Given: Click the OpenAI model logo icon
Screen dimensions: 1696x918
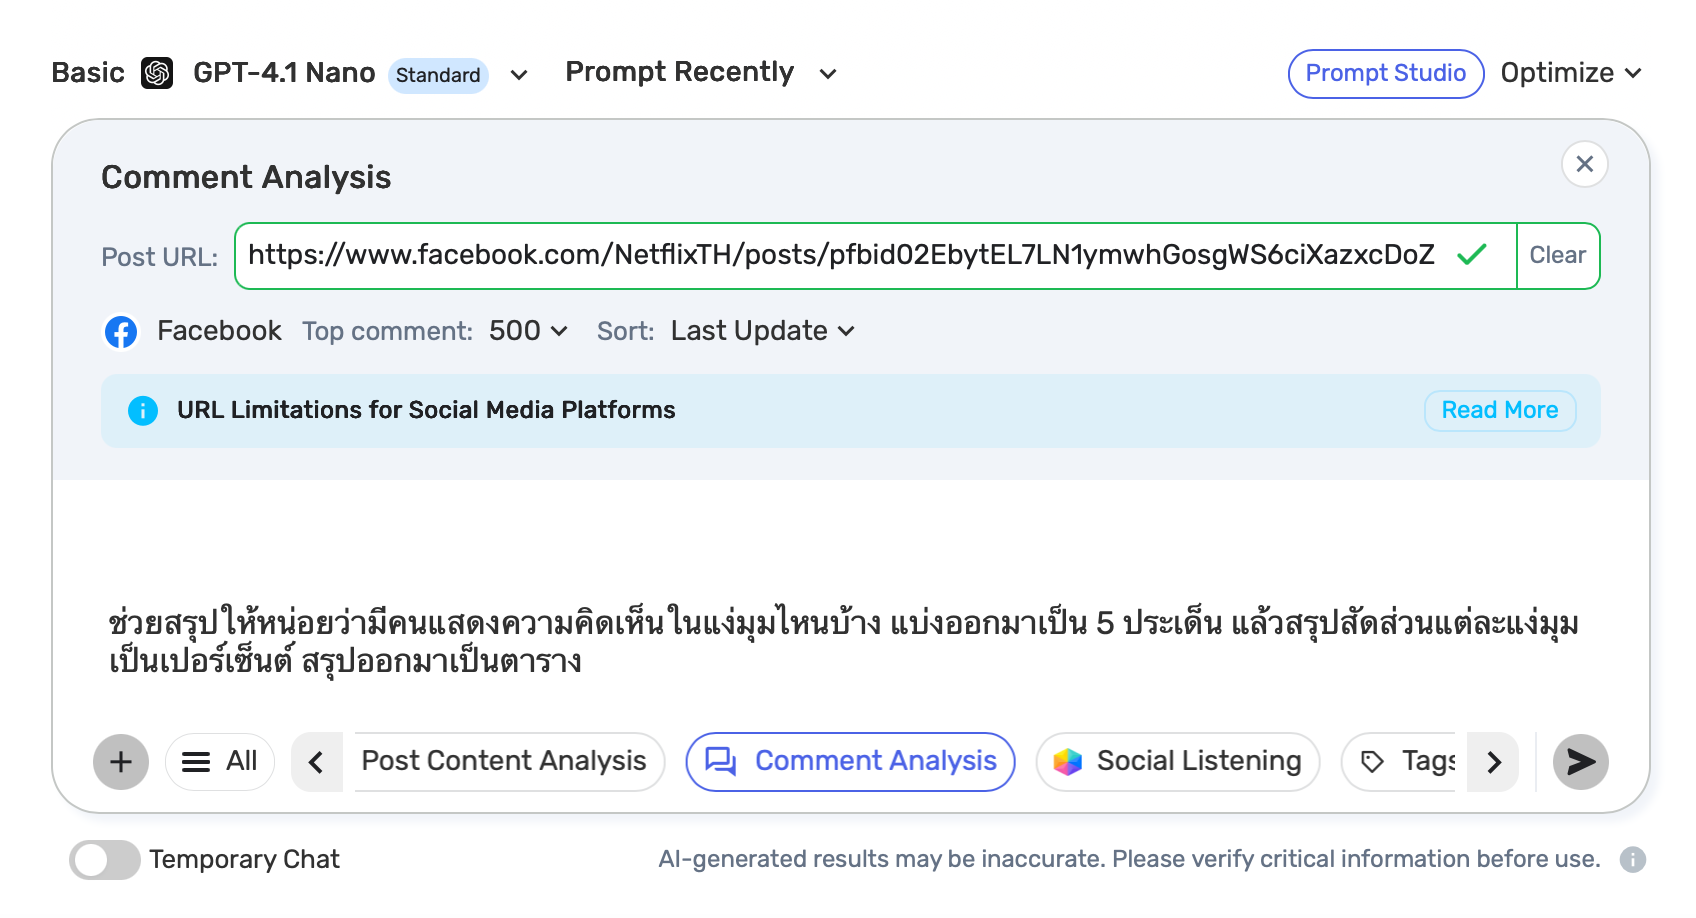Looking at the screenshot, I should [157, 73].
